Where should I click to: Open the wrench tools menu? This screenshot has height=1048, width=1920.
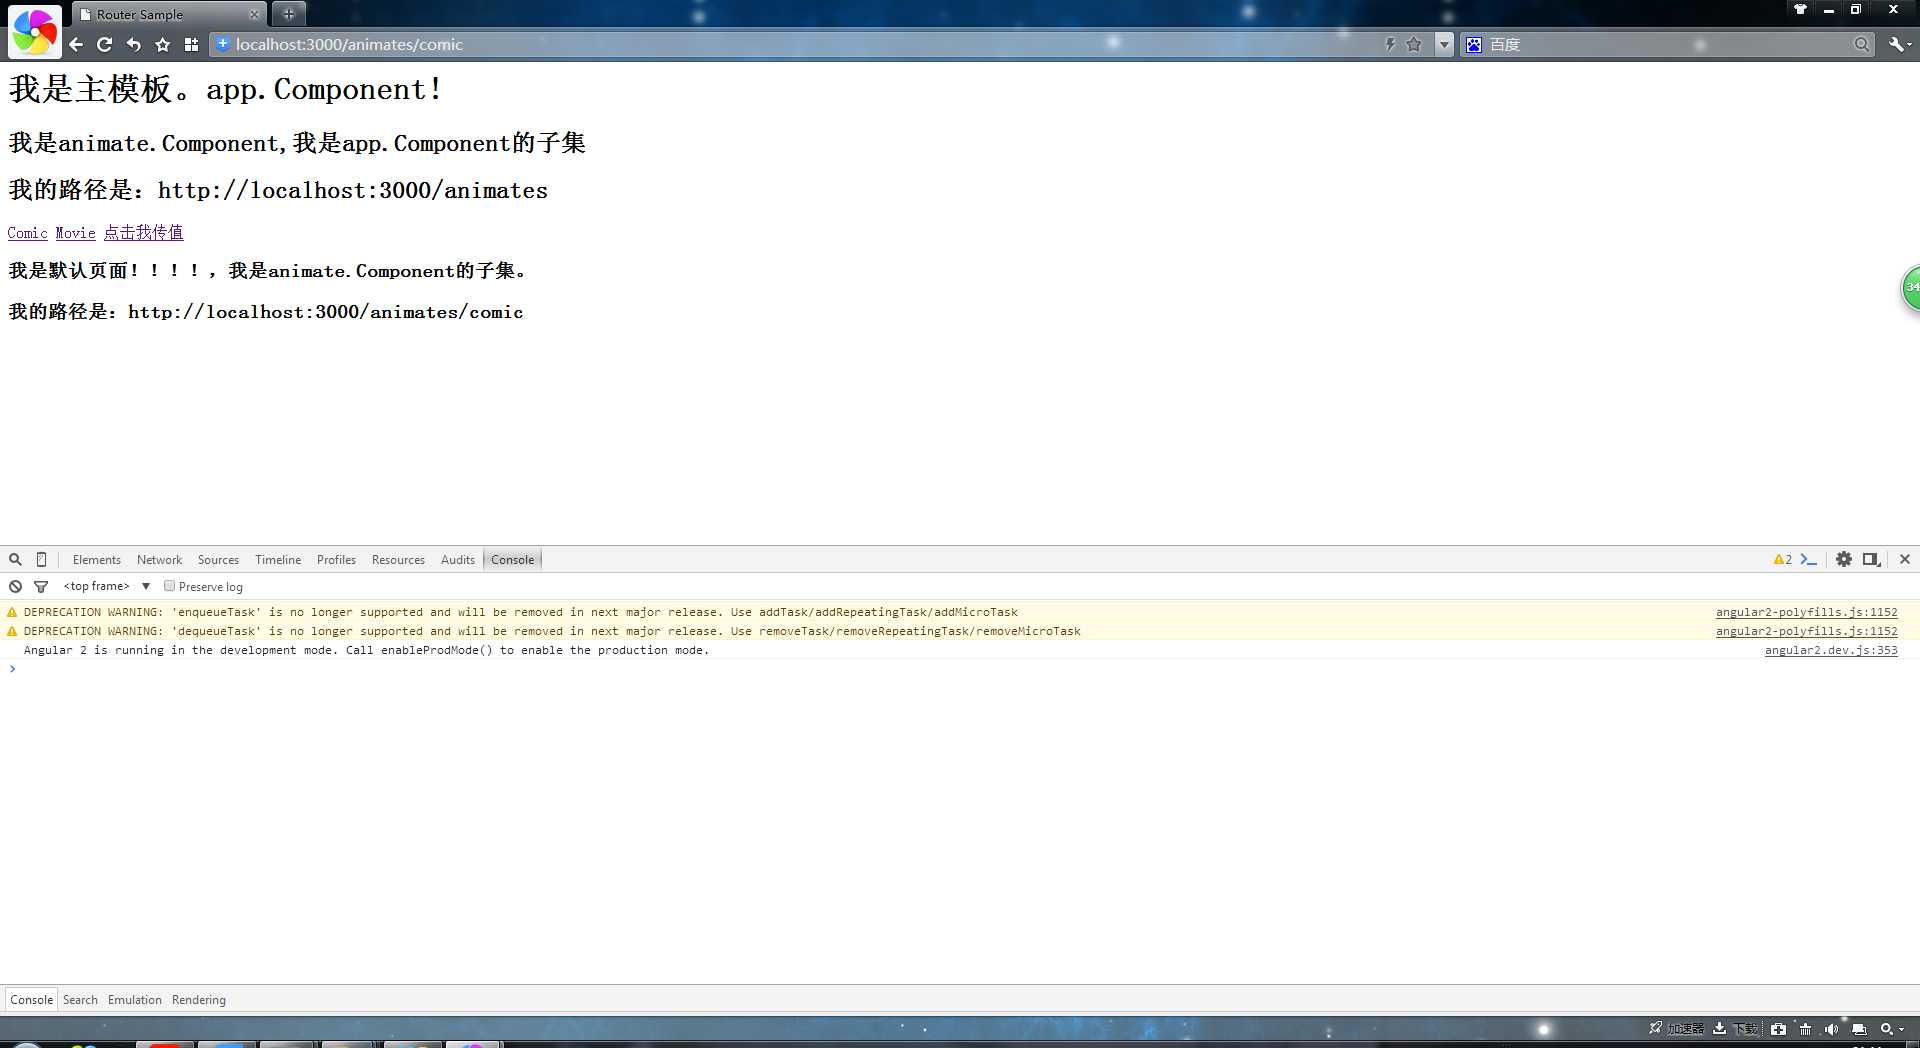point(1899,44)
